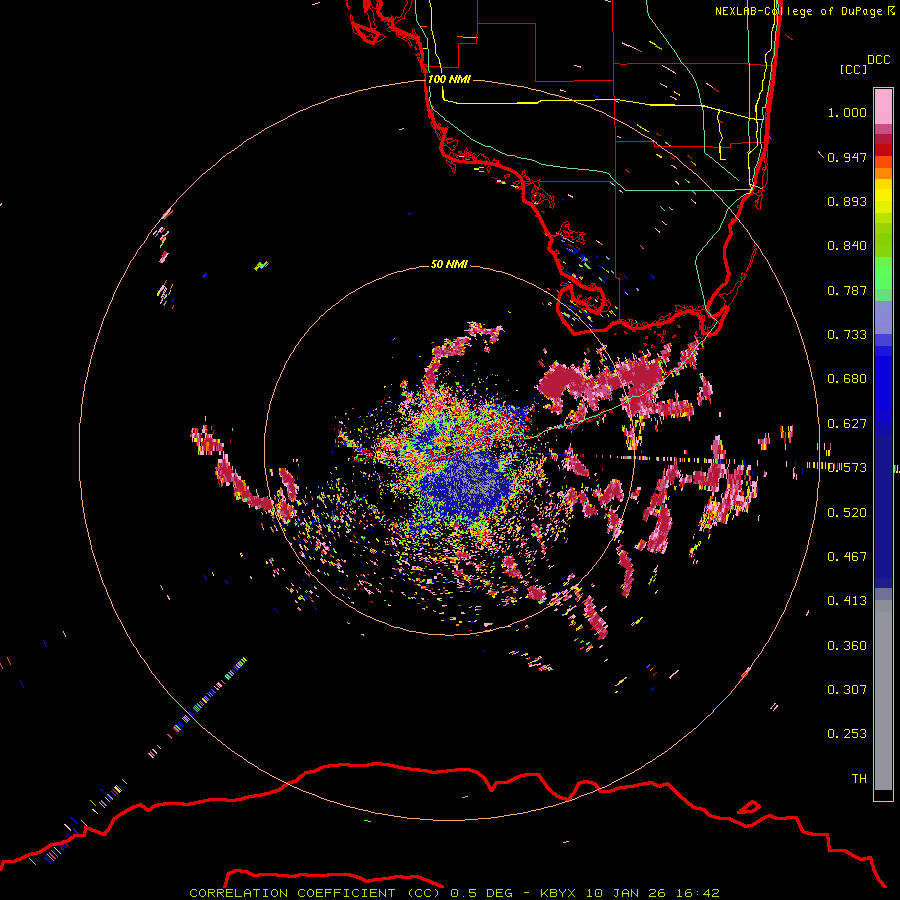Click the 0.360 scale value
The image size is (900, 900).
[847, 646]
